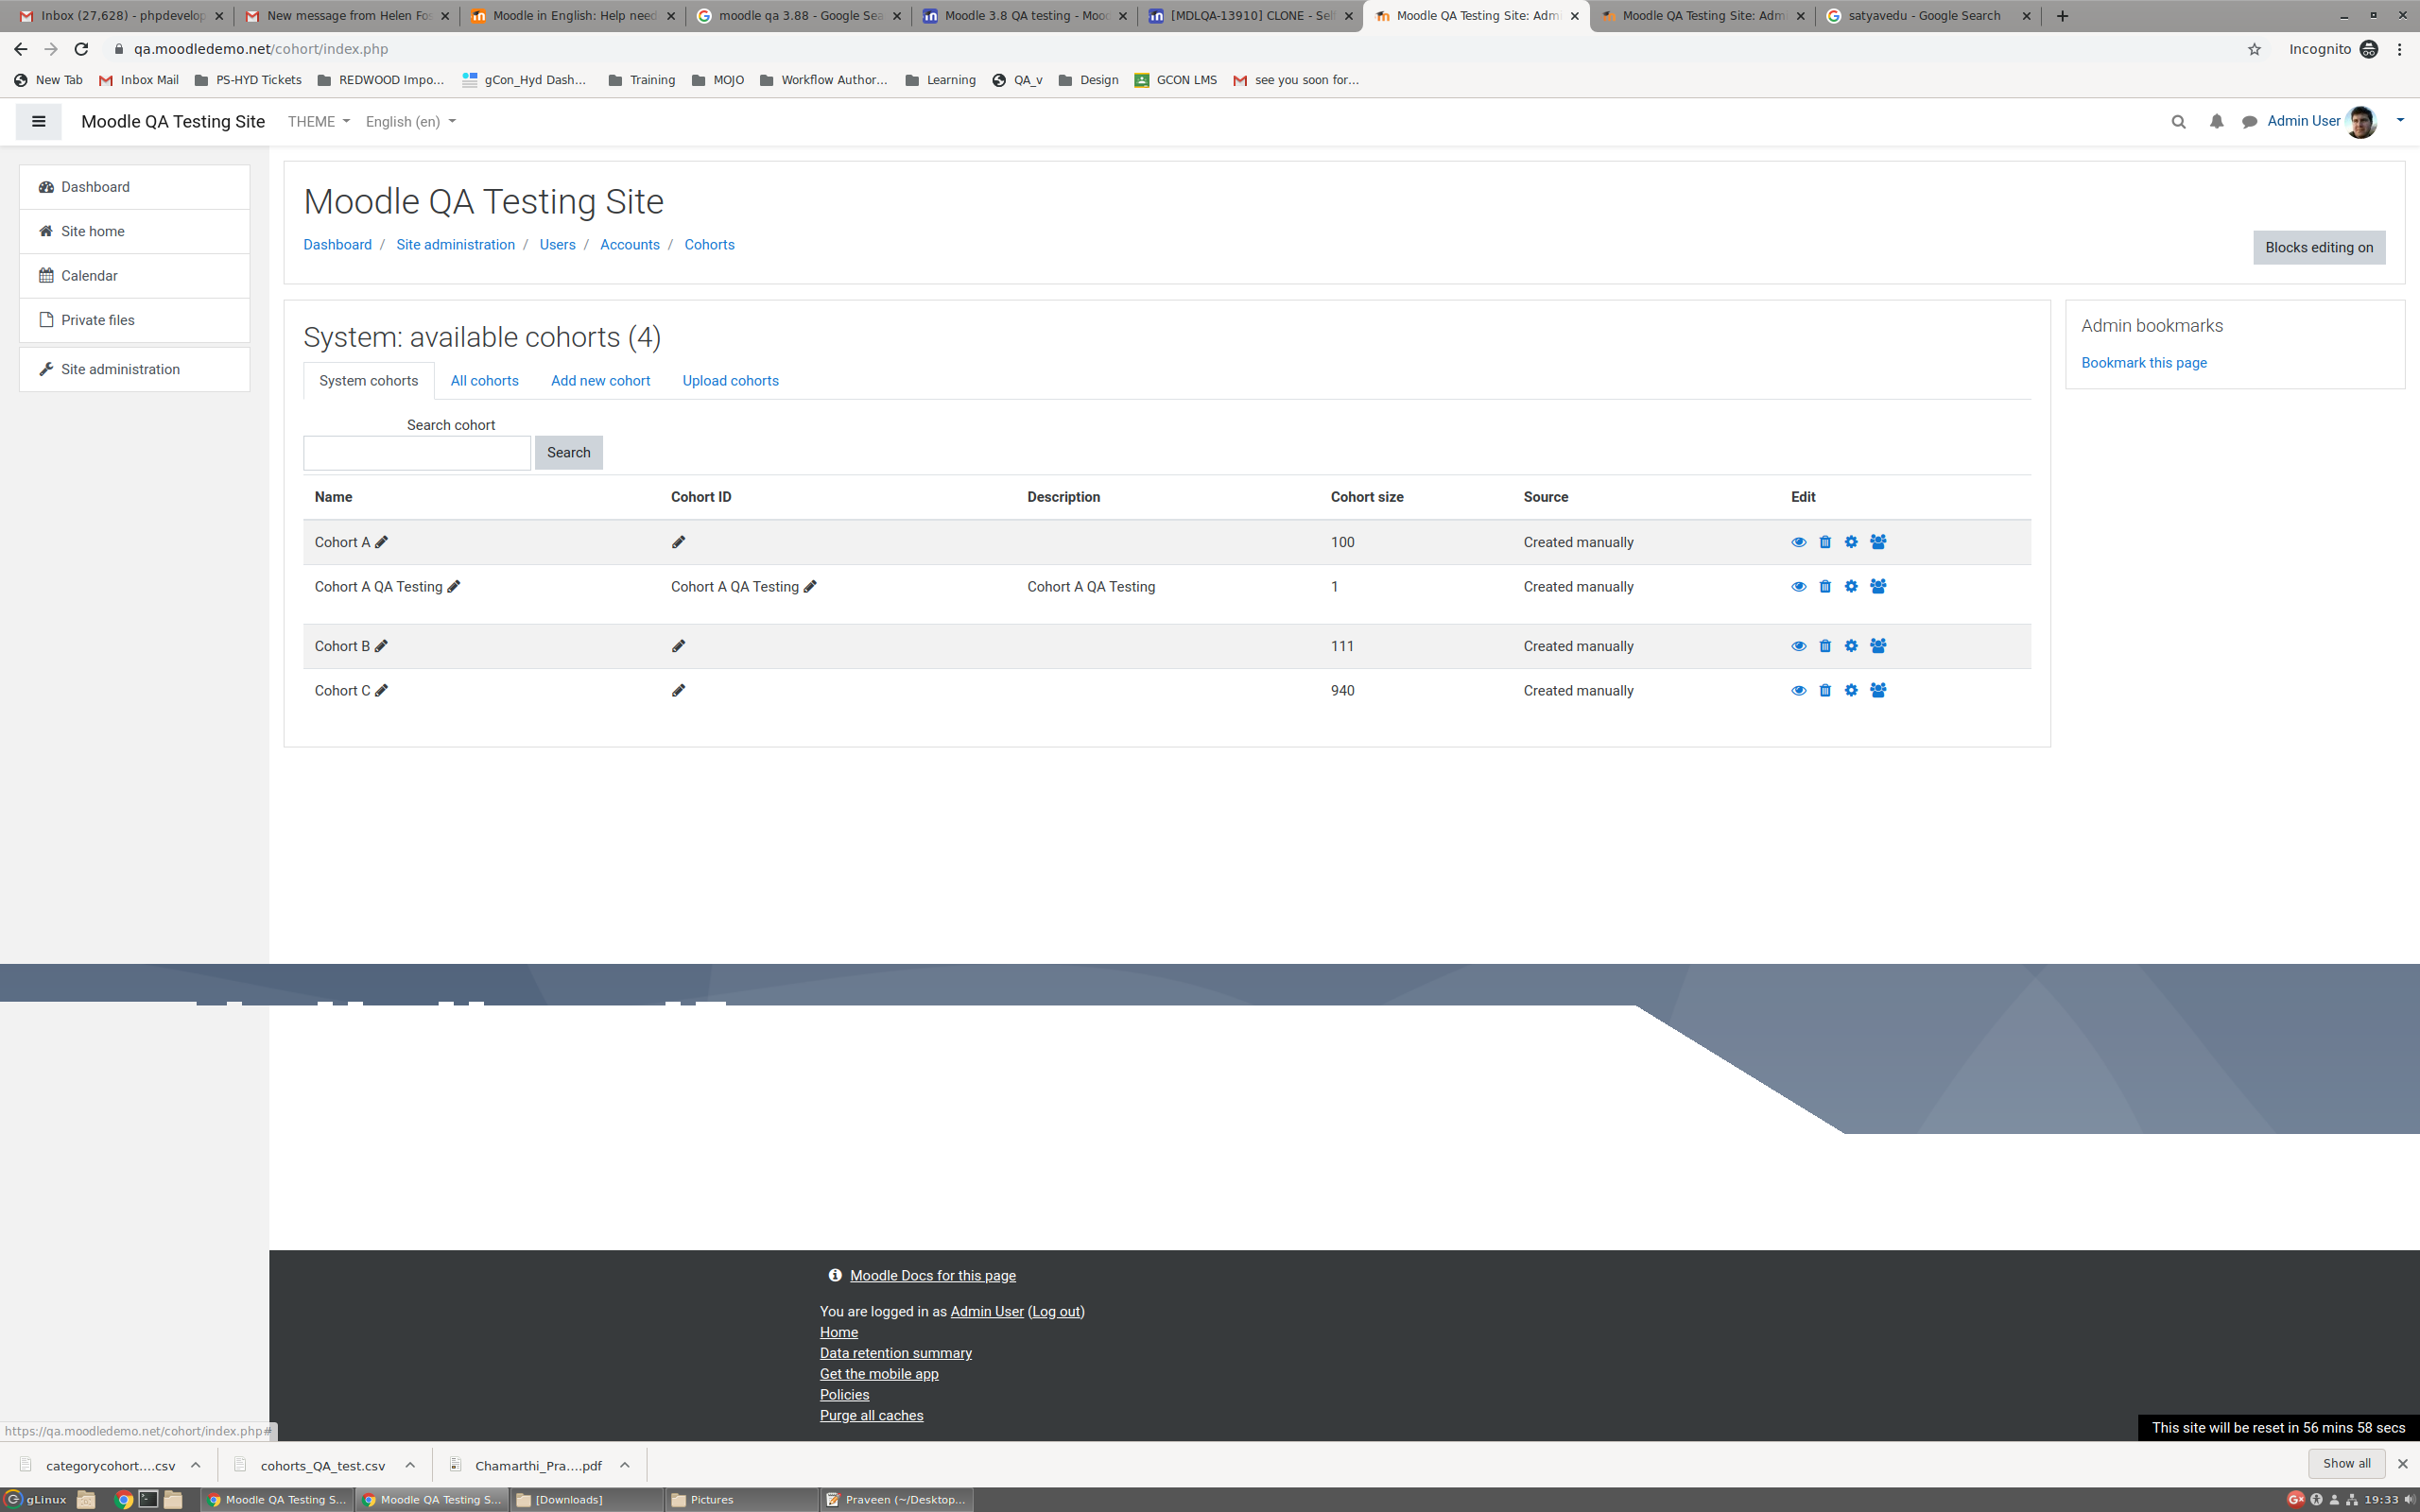Viewport: 2420px width, 1512px height.
Task: Expand the user menu arrow beside avatar
Action: click(2399, 121)
